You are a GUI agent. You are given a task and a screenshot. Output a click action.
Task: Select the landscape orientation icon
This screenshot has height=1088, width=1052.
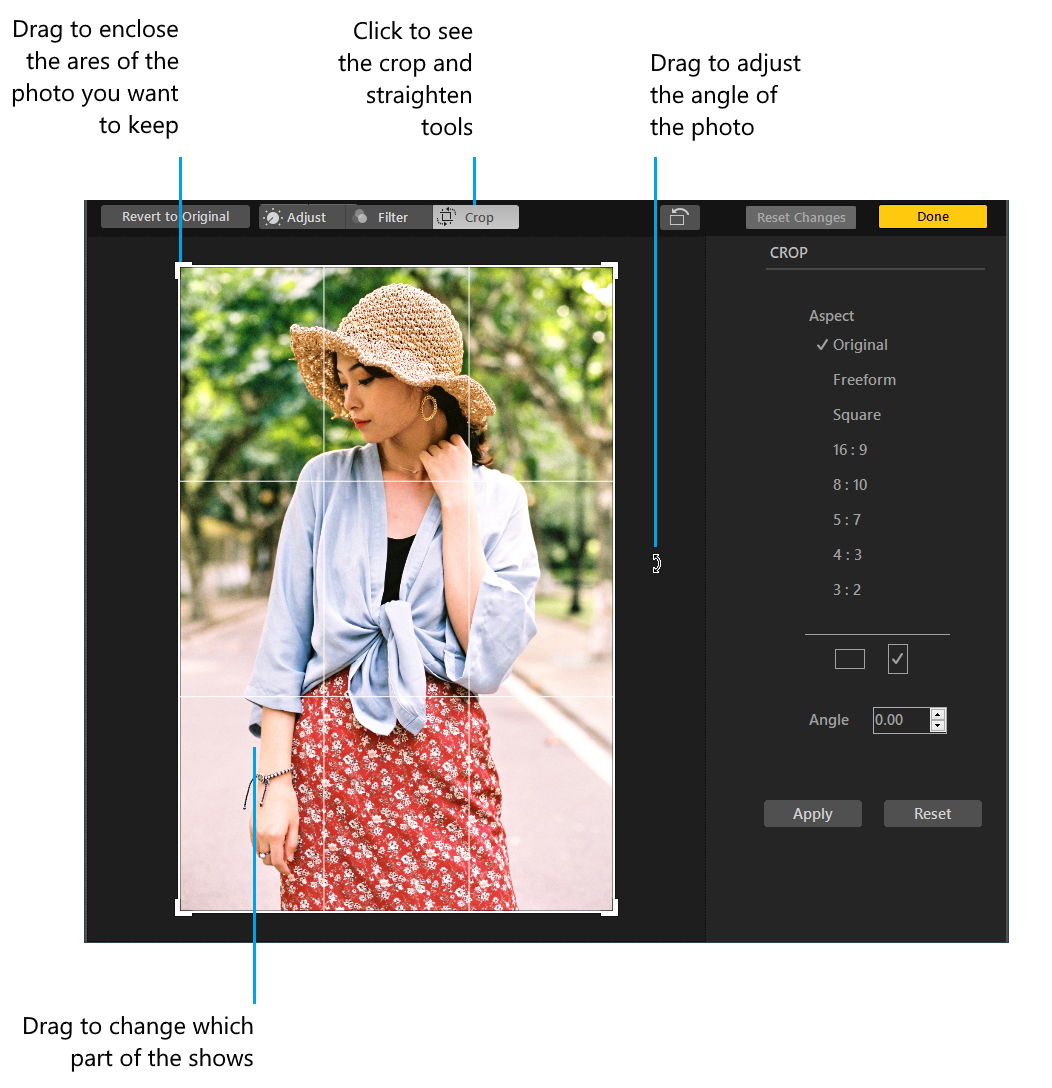pyautogui.click(x=849, y=659)
